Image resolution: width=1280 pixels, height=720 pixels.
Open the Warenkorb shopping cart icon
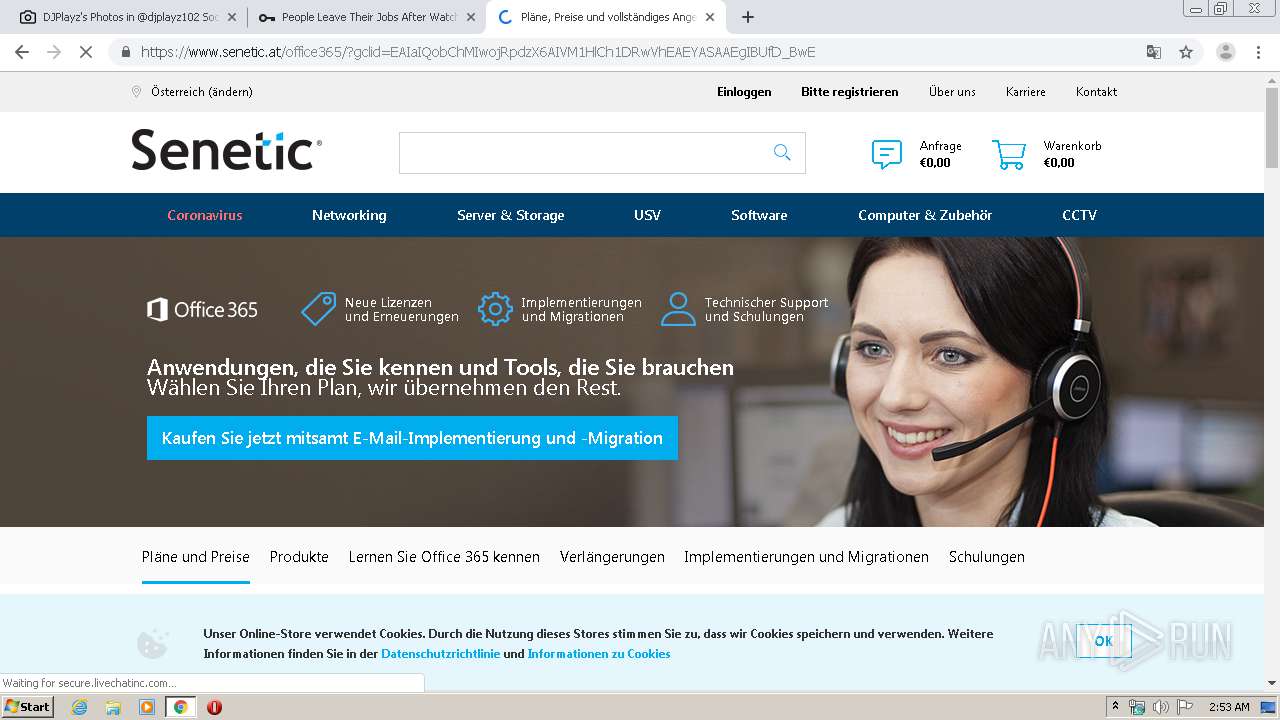[1009, 154]
